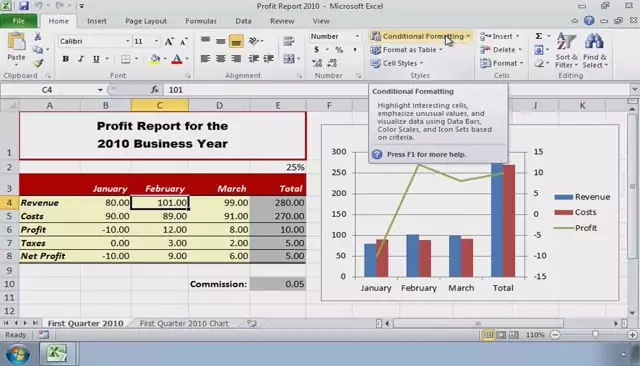640x366 pixels.
Task: Click Decrease Decimal icon
Action: click(x=332, y=63)
